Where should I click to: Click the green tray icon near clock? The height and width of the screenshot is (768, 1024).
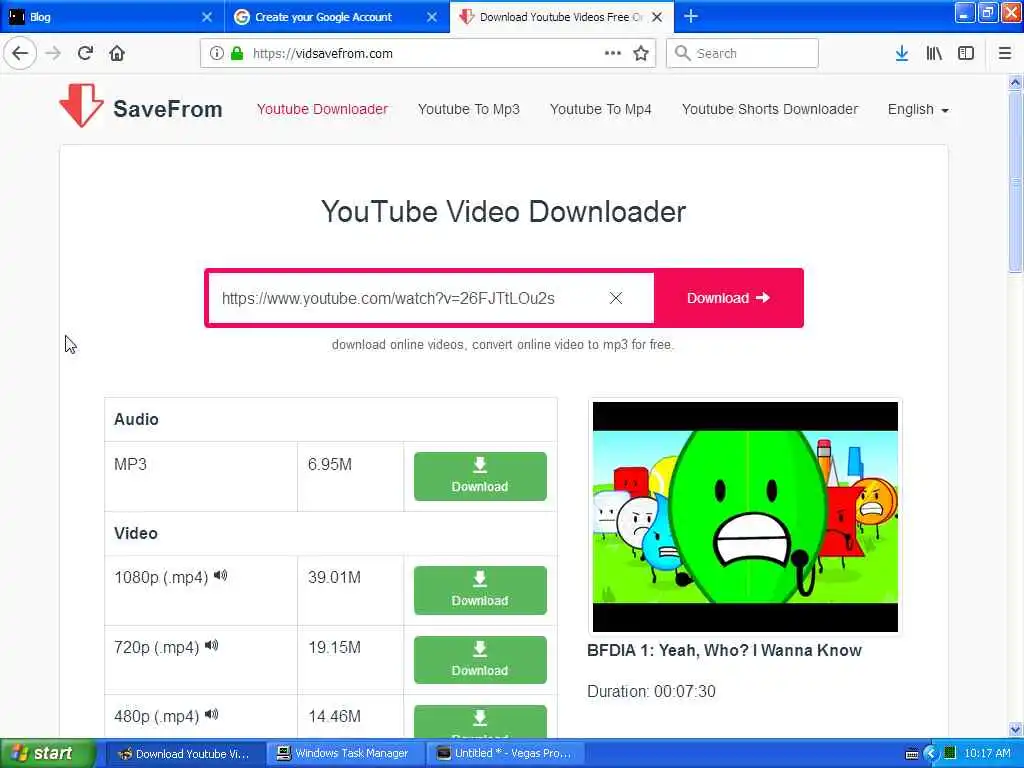(950, 753)
